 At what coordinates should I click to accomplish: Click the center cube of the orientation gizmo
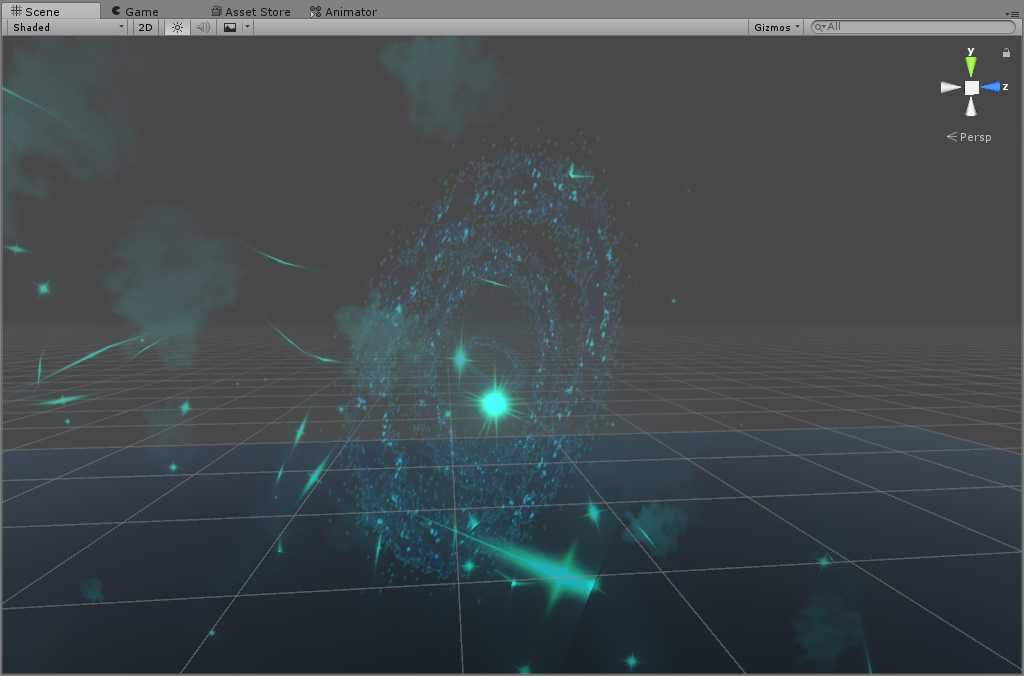[971, 88]
